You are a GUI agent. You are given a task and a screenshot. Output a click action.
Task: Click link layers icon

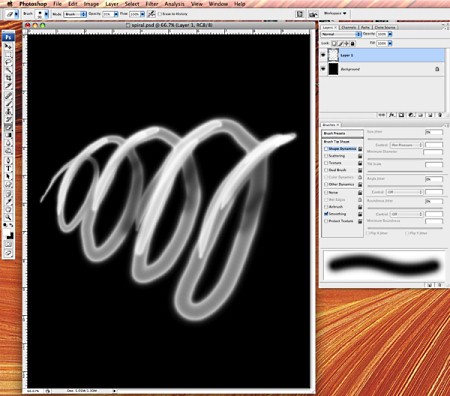coord(382,115)
